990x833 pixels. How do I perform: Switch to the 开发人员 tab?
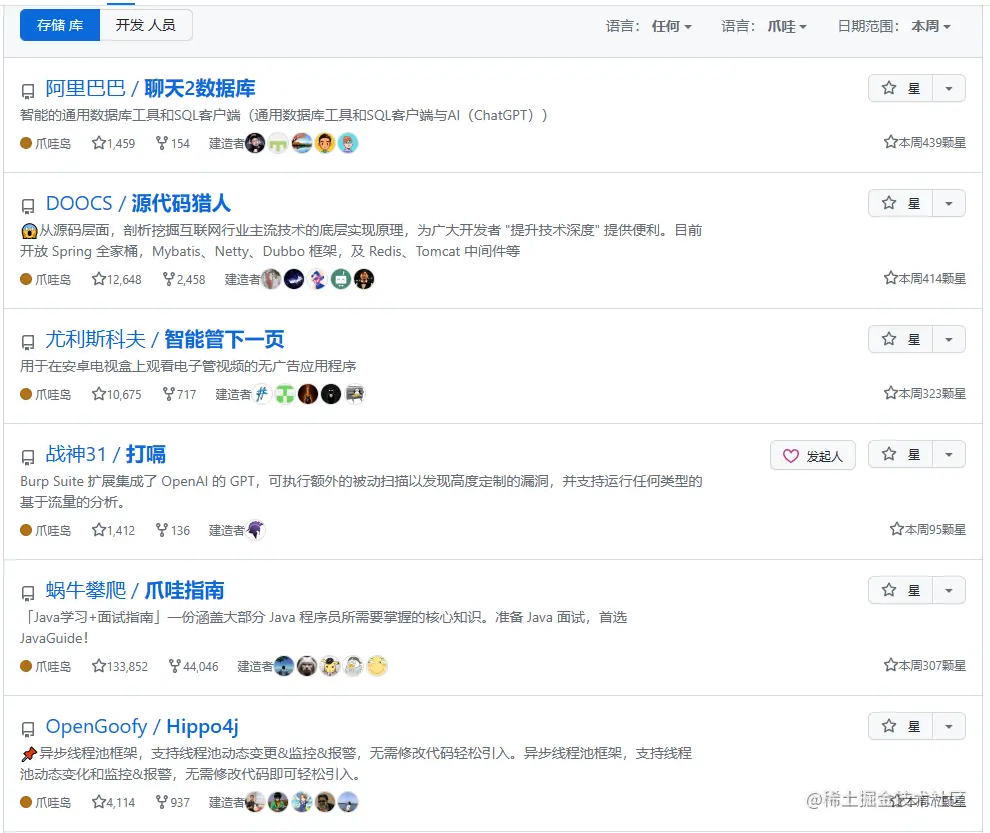(x=146, y=25)
